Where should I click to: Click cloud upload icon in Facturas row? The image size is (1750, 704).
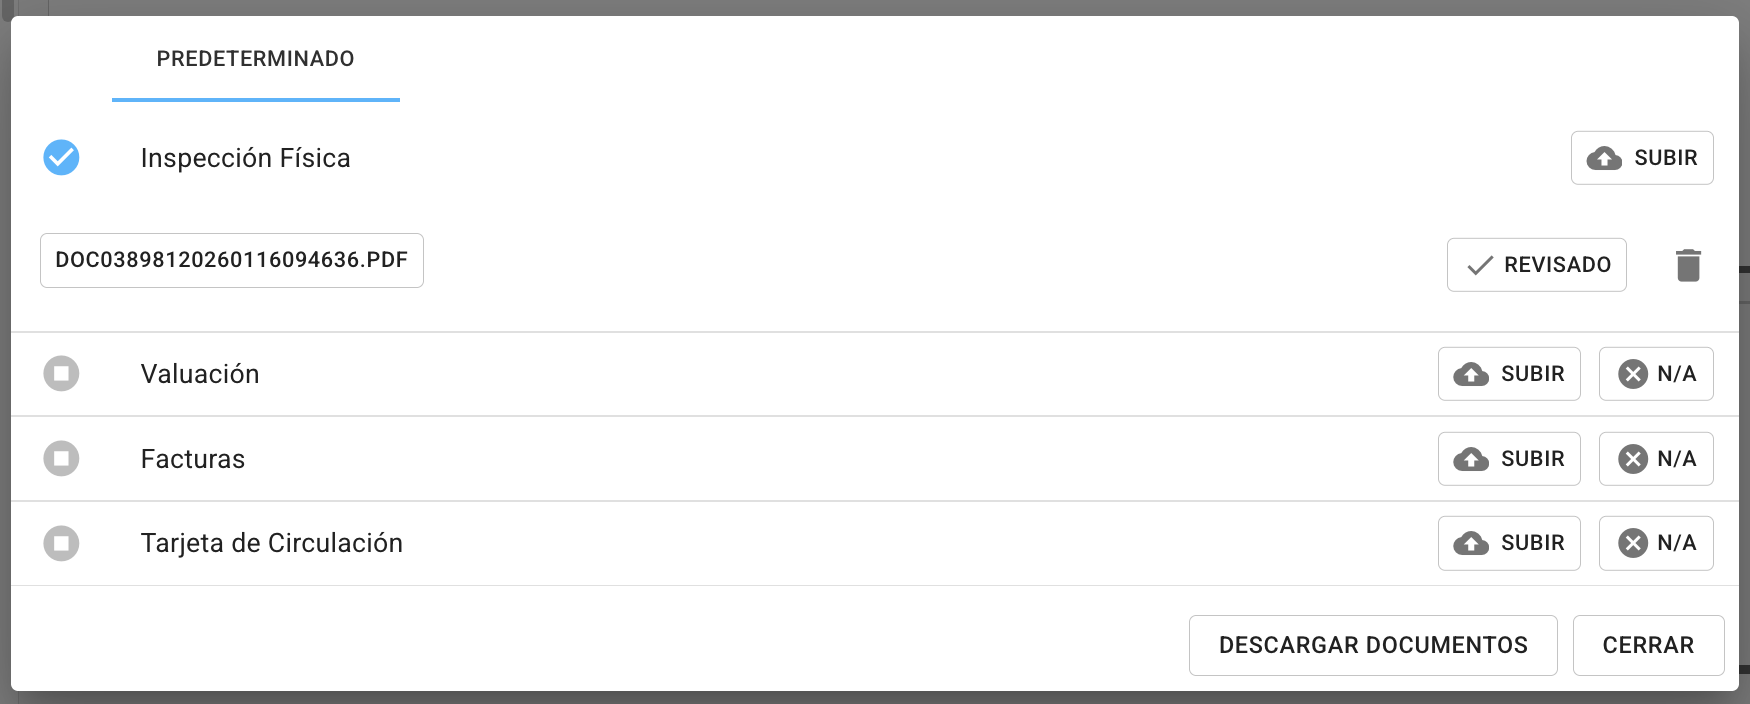click(1471, 459)
